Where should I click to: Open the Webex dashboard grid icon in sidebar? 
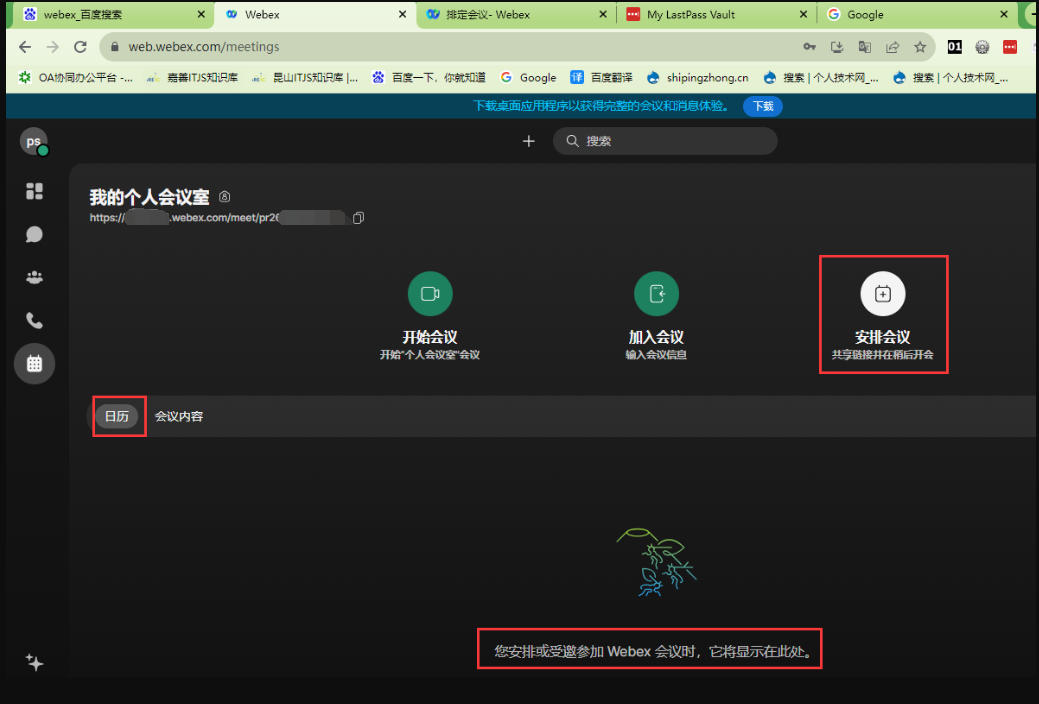coord(34,191)
